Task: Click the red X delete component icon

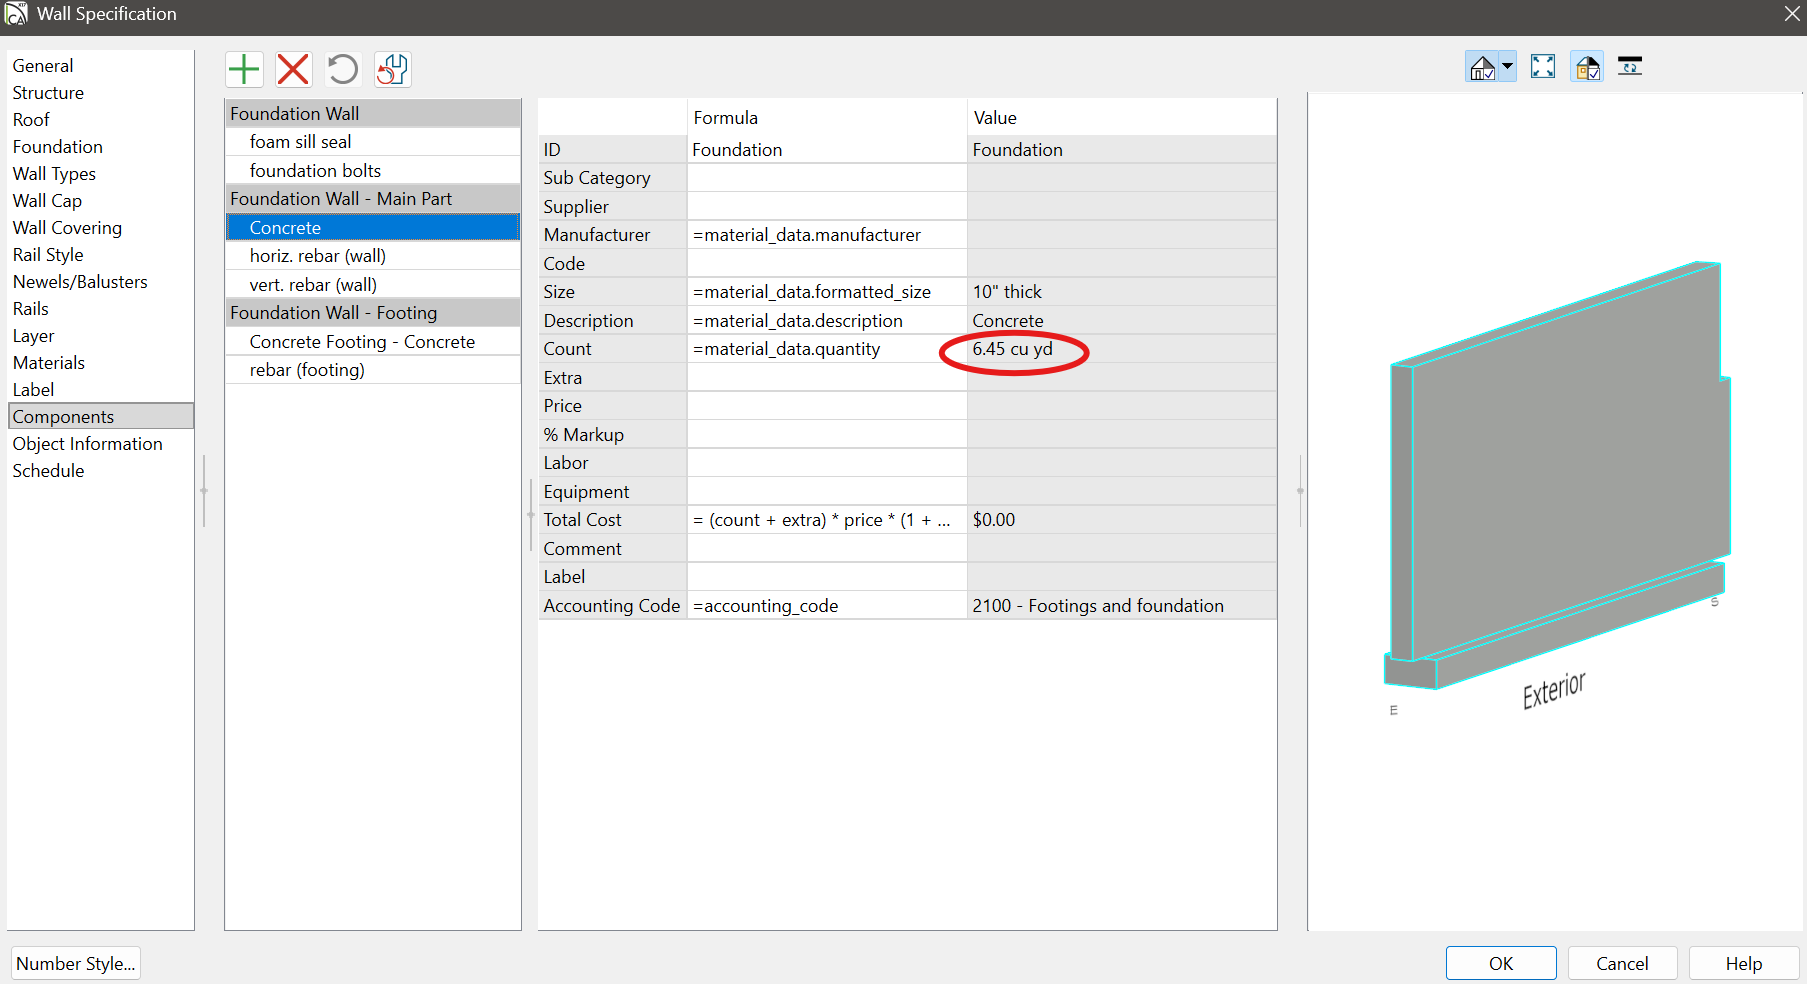Action: coord(293,69)
